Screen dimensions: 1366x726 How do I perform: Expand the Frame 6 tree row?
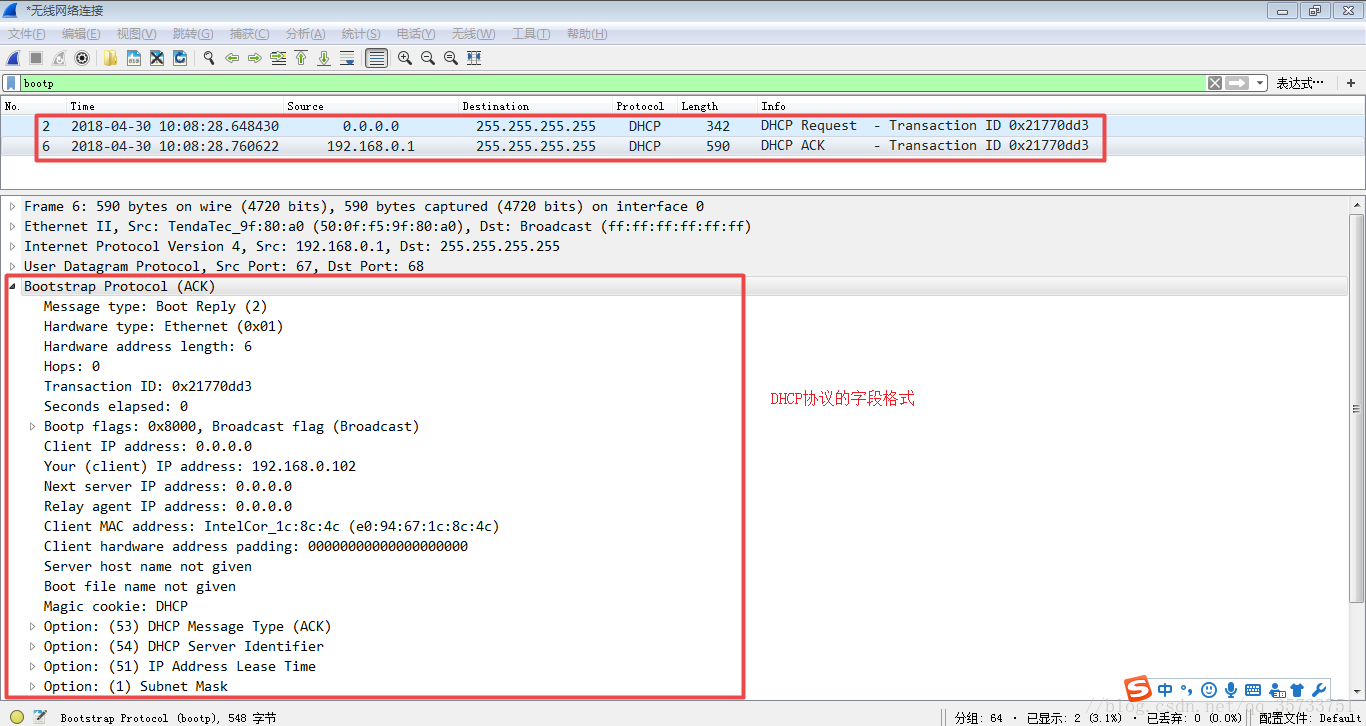(13, 206)
